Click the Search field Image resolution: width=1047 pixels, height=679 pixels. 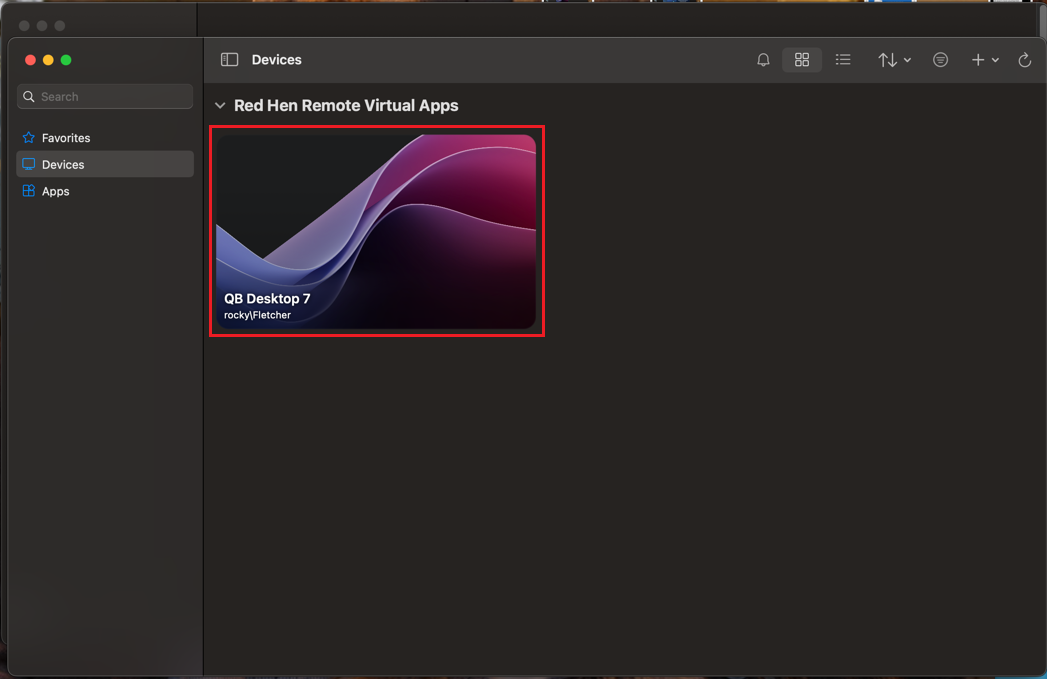click(x=104, y=96)
